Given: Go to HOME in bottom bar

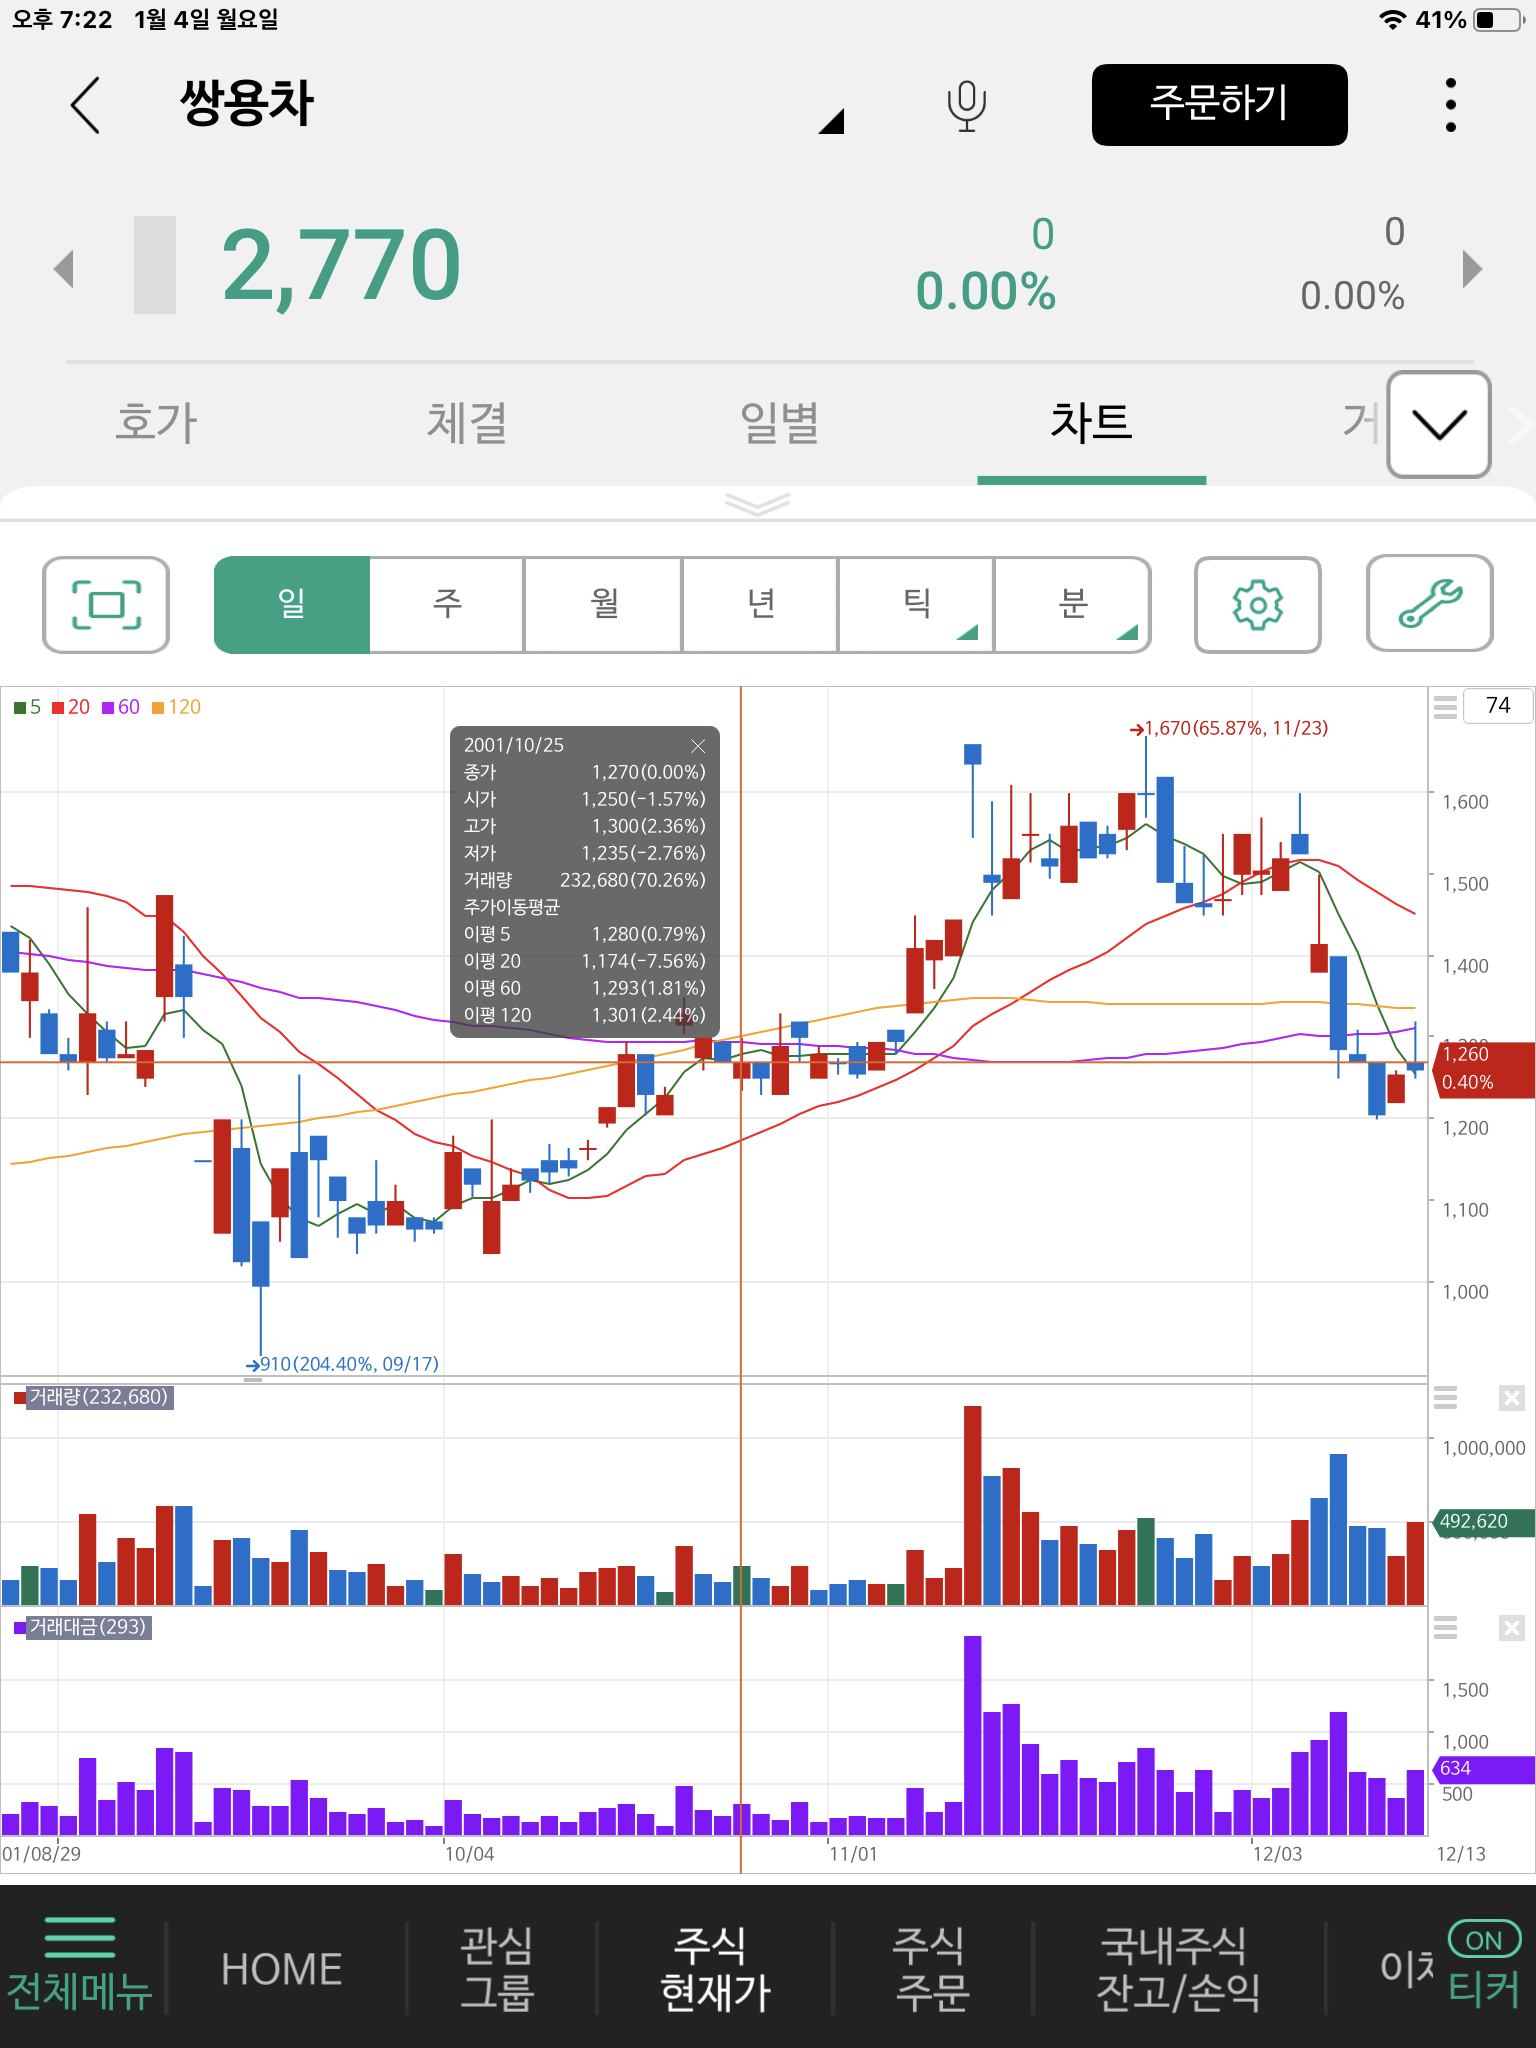Looking at the screenshot, I should [x=281, y=1969].
